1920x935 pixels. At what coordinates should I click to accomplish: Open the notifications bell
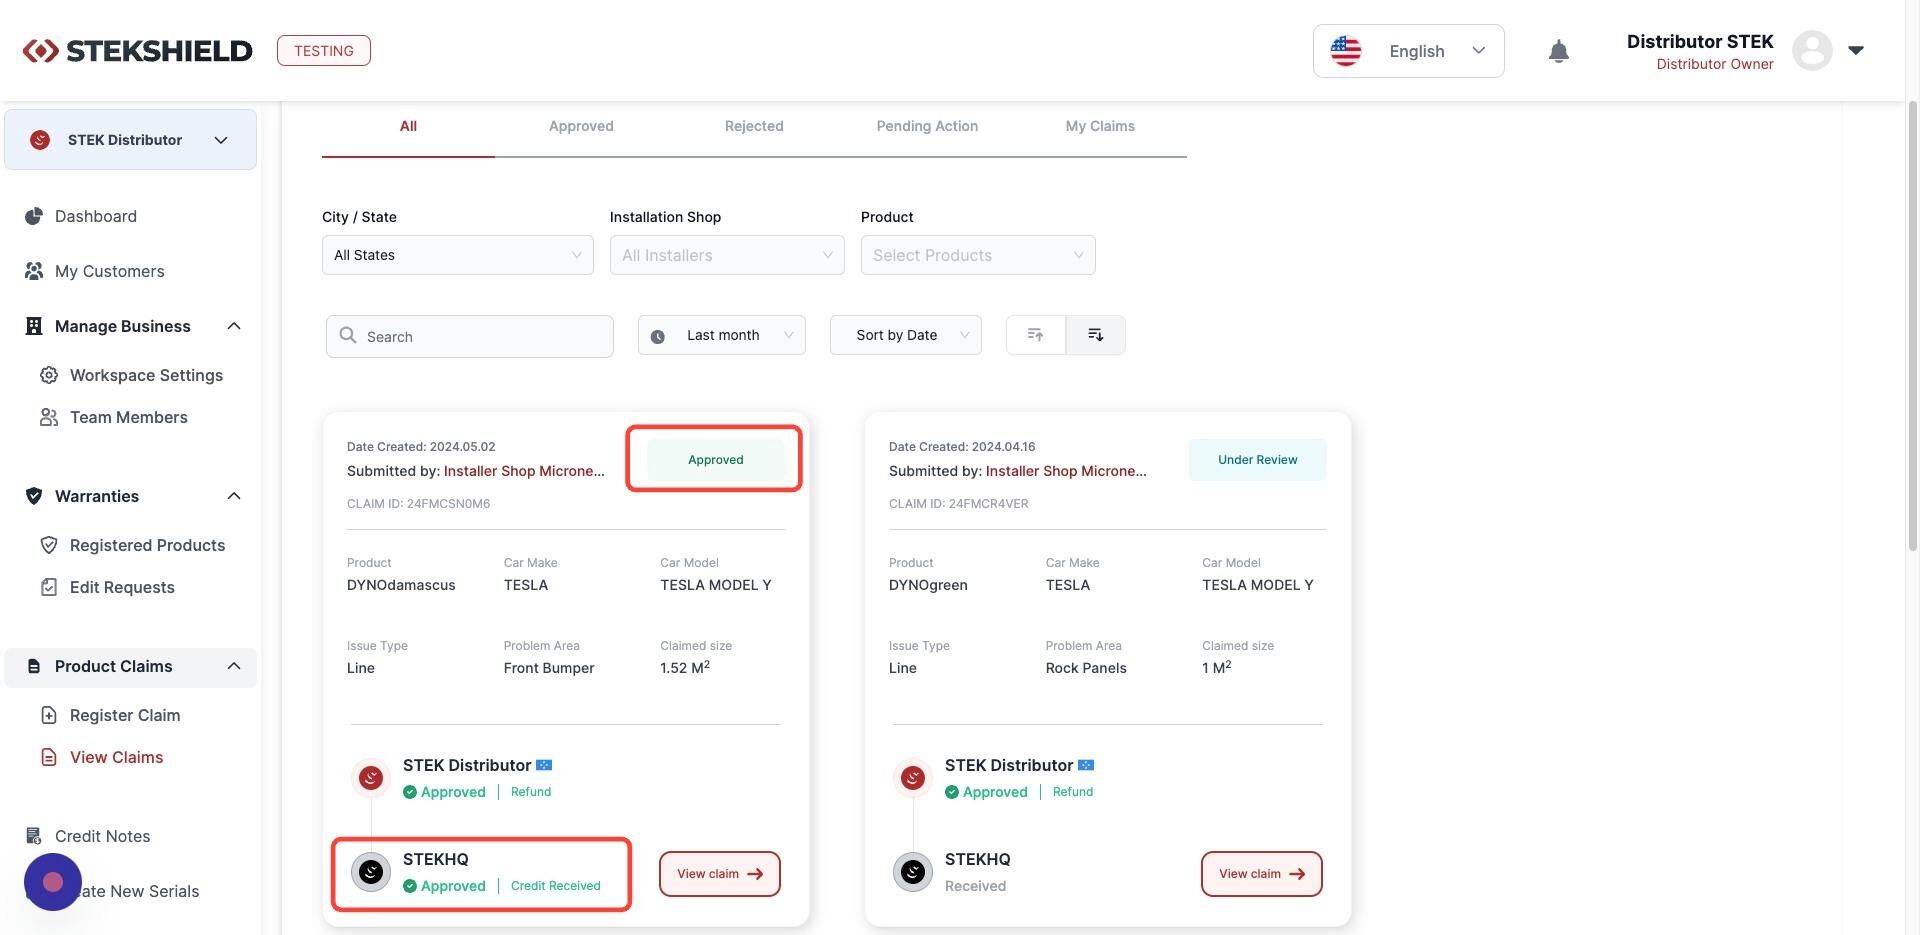coord(1558,51)
